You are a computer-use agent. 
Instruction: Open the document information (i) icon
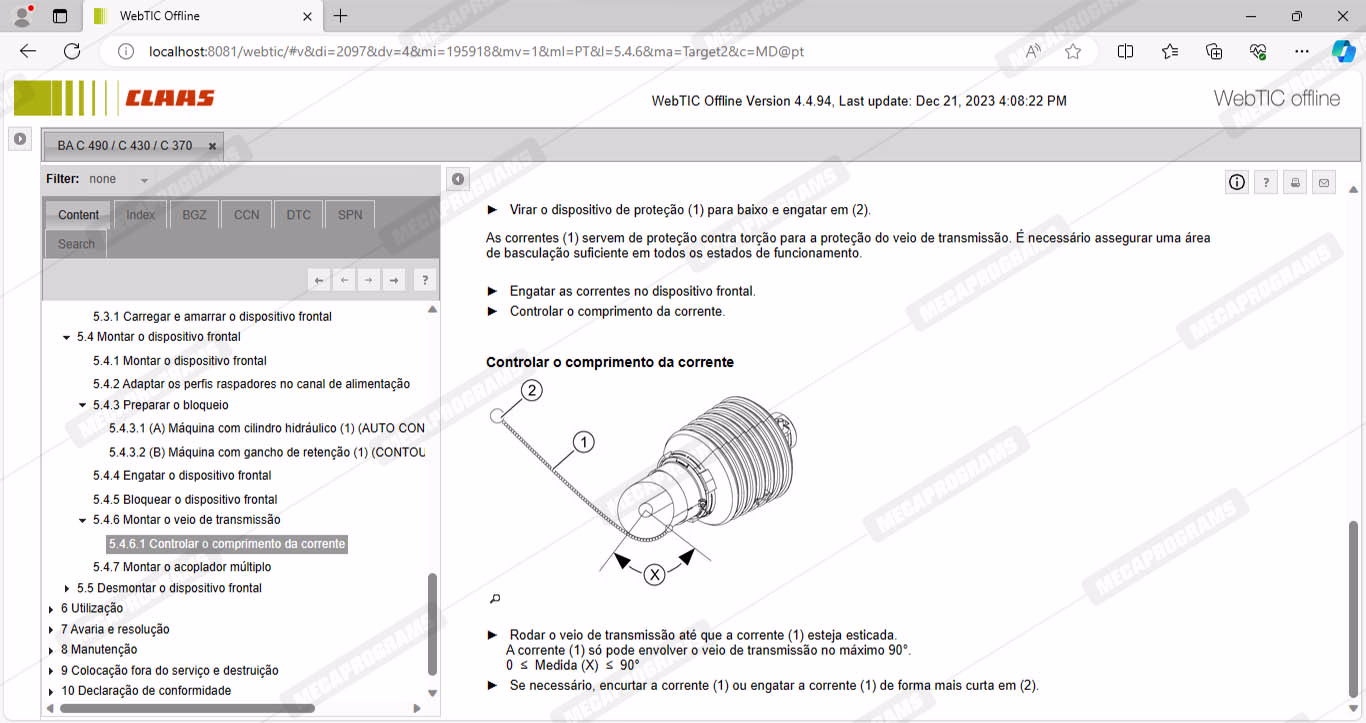(1237, 182)
